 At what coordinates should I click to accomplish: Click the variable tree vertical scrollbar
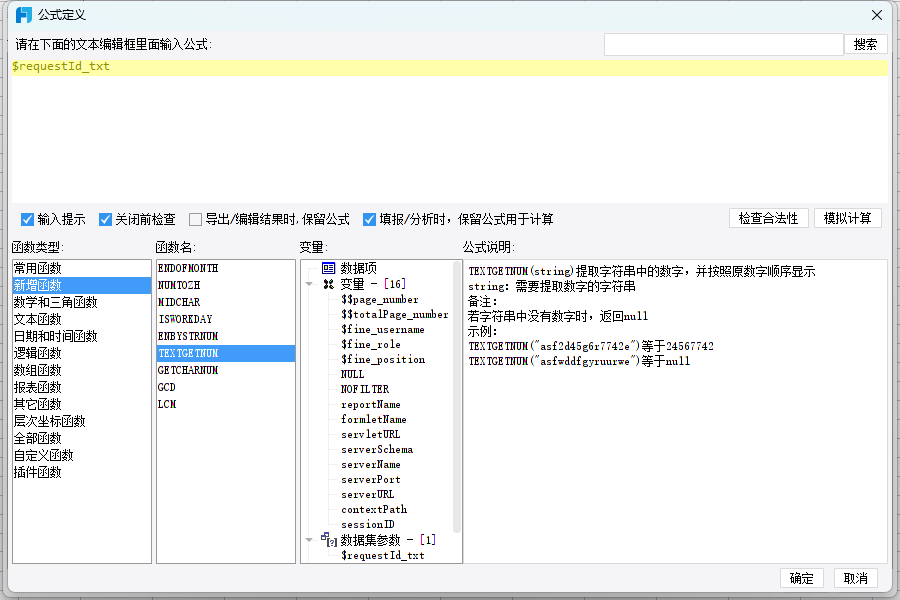click(x=457, y=400)
